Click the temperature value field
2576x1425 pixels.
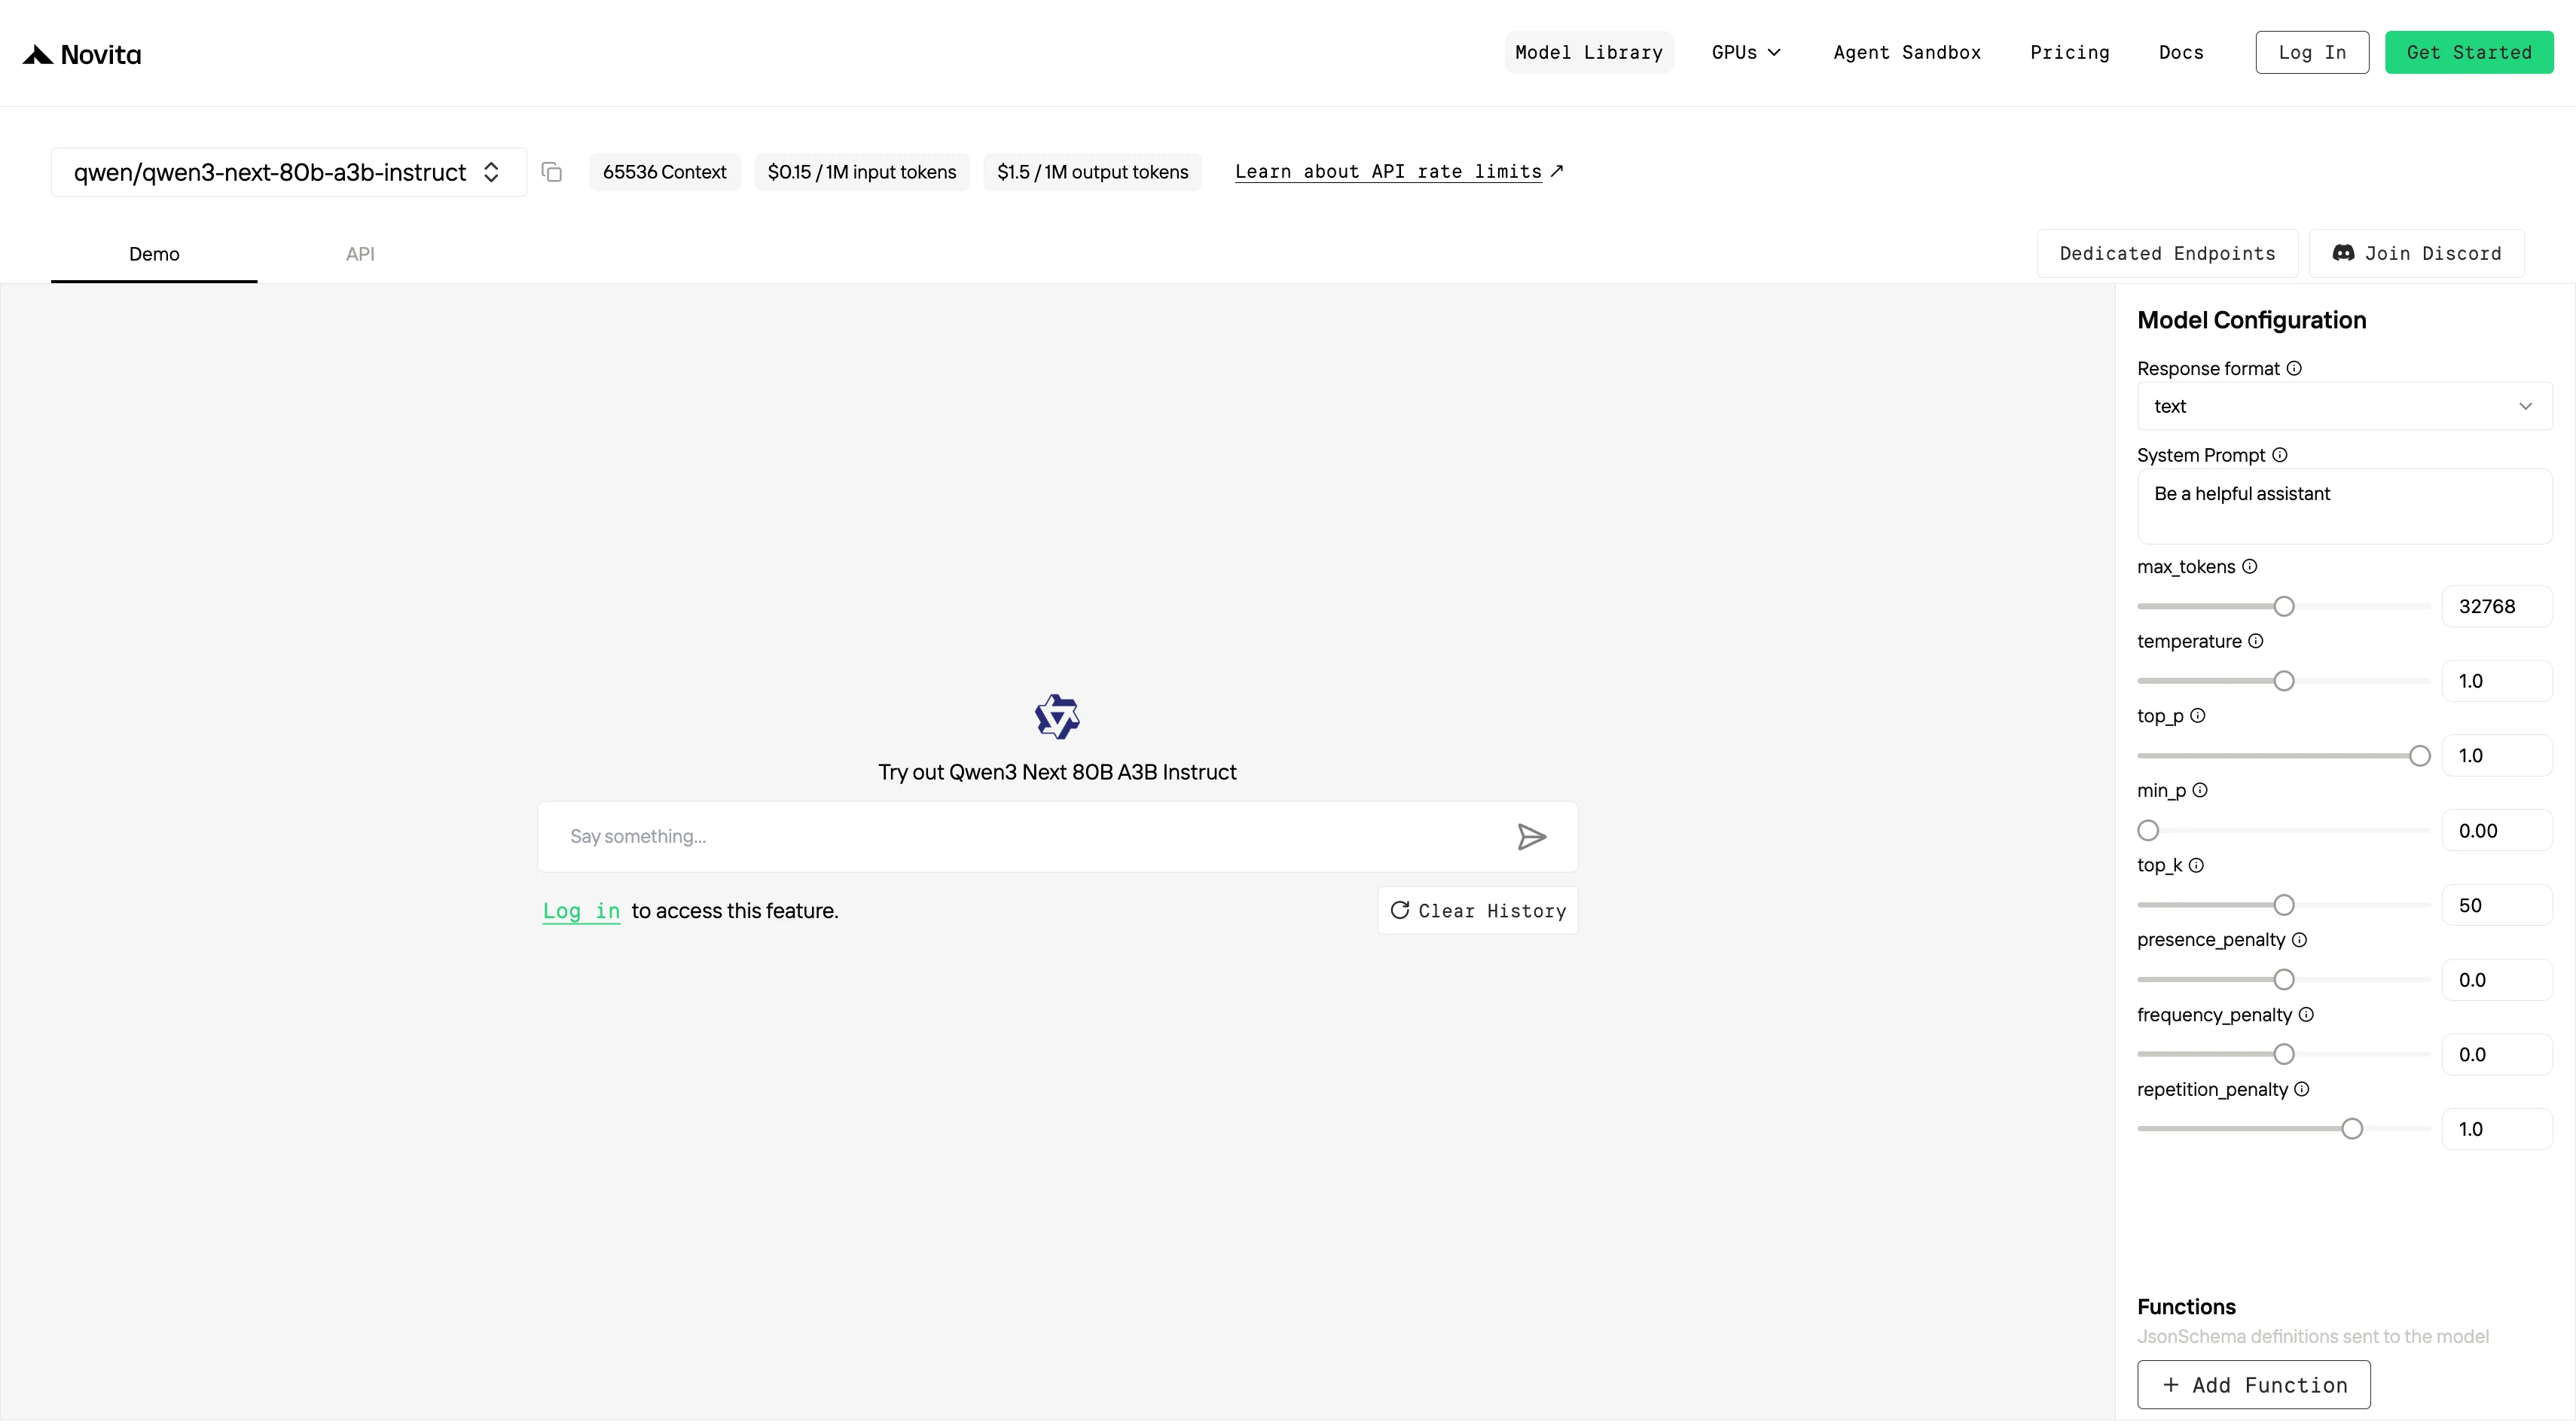[x=2497, y=681]
